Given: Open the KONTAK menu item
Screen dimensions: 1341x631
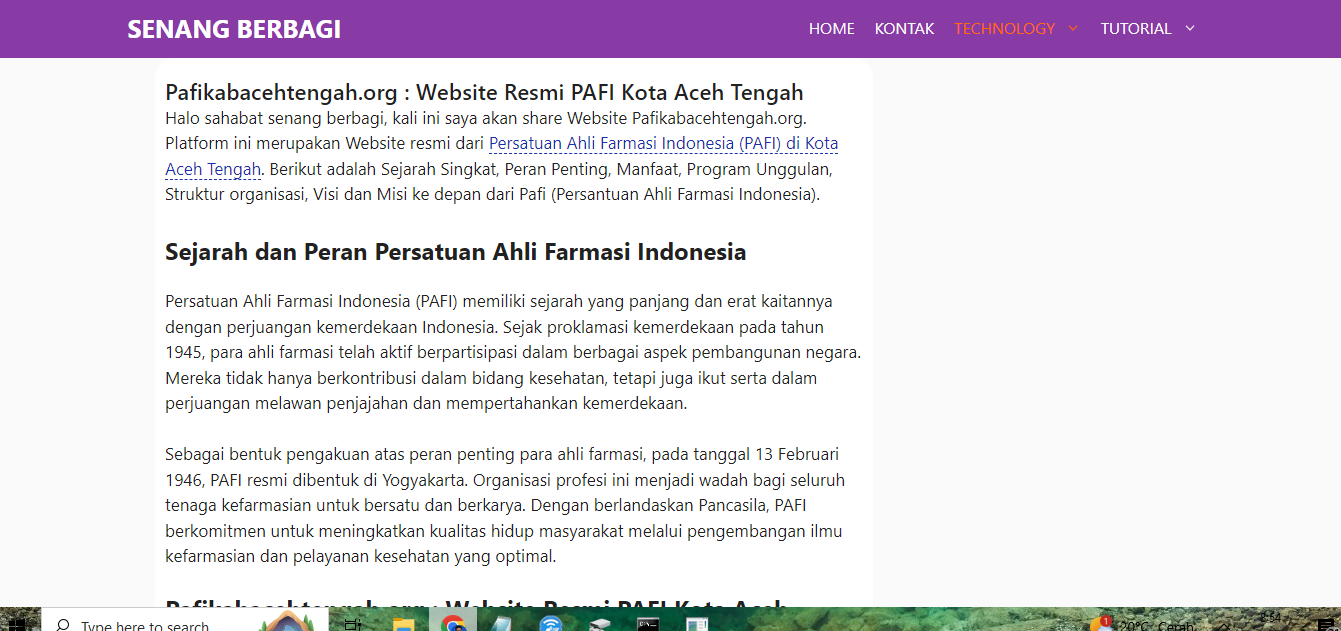Looking at the screenshot, I should [904, 29].
